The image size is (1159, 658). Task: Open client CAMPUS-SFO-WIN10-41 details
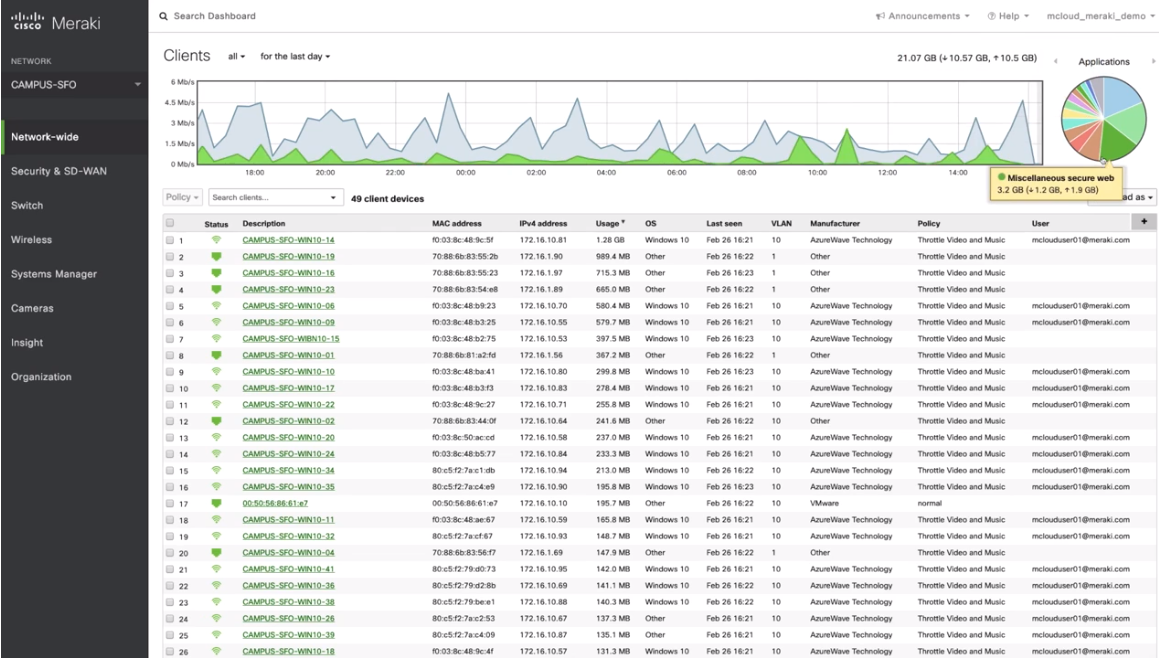pos(288,569)
